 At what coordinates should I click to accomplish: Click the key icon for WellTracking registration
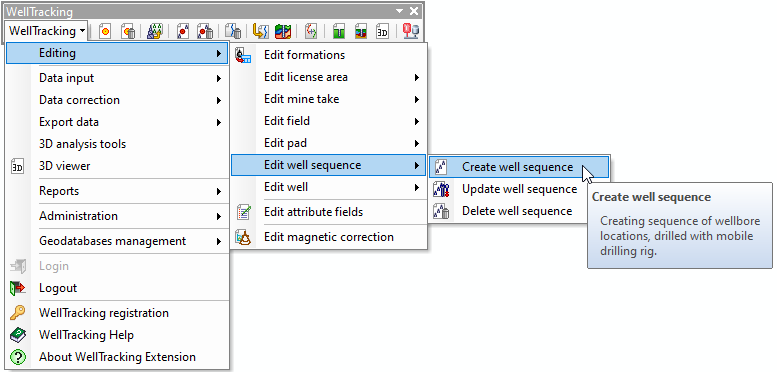pos(17,313)
